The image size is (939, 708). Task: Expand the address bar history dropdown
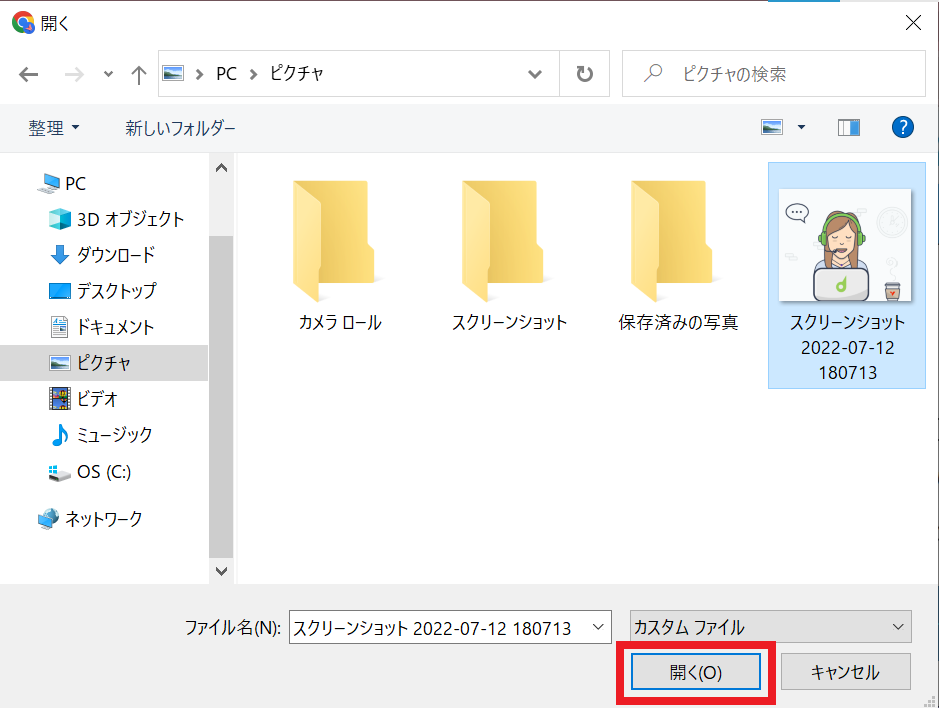(536, 74)
